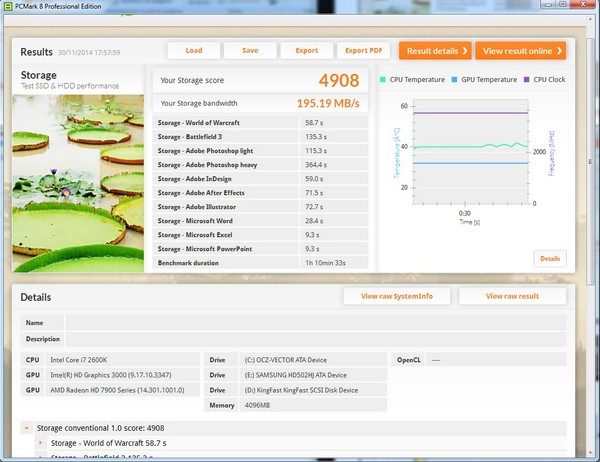Click the 364.4 s result value
This screenshot has height=462, width=600.
tap(316, 165)
